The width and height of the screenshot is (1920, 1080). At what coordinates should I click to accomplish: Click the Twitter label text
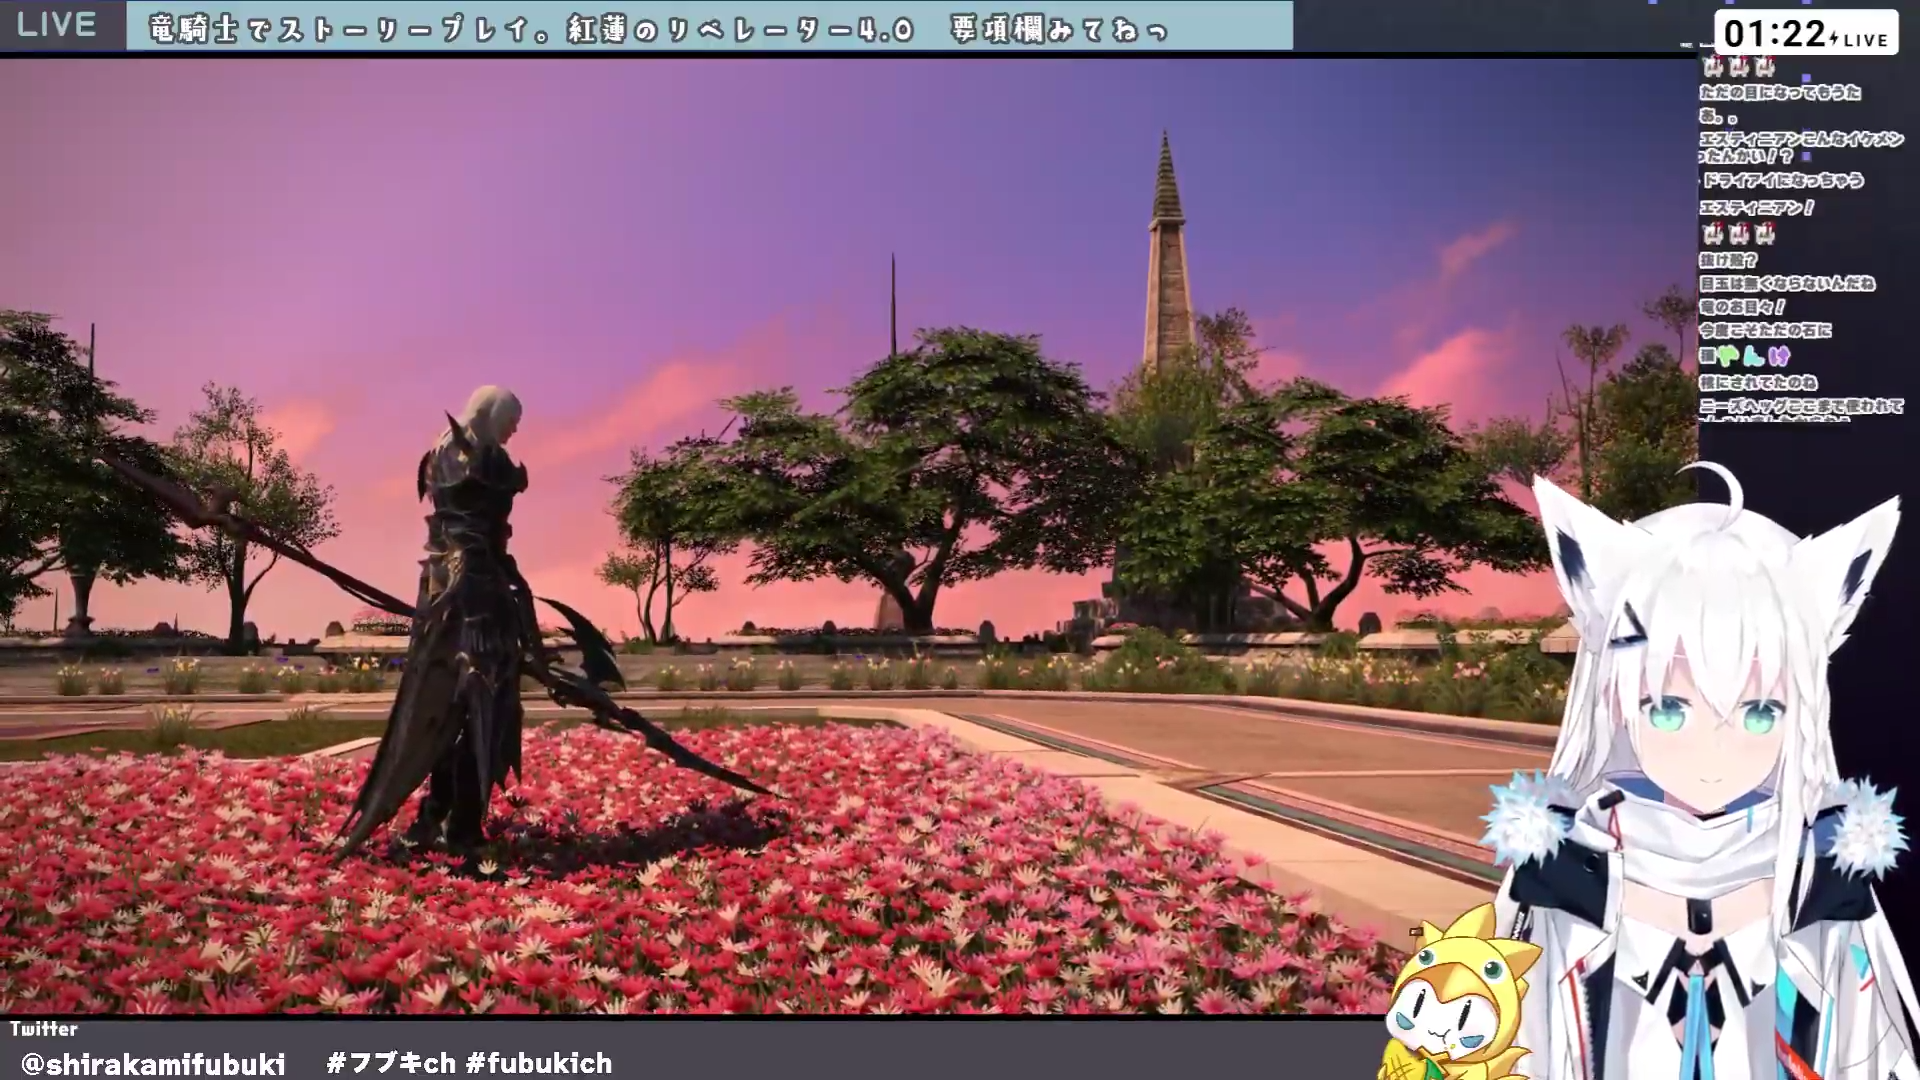click(44, 1029)
